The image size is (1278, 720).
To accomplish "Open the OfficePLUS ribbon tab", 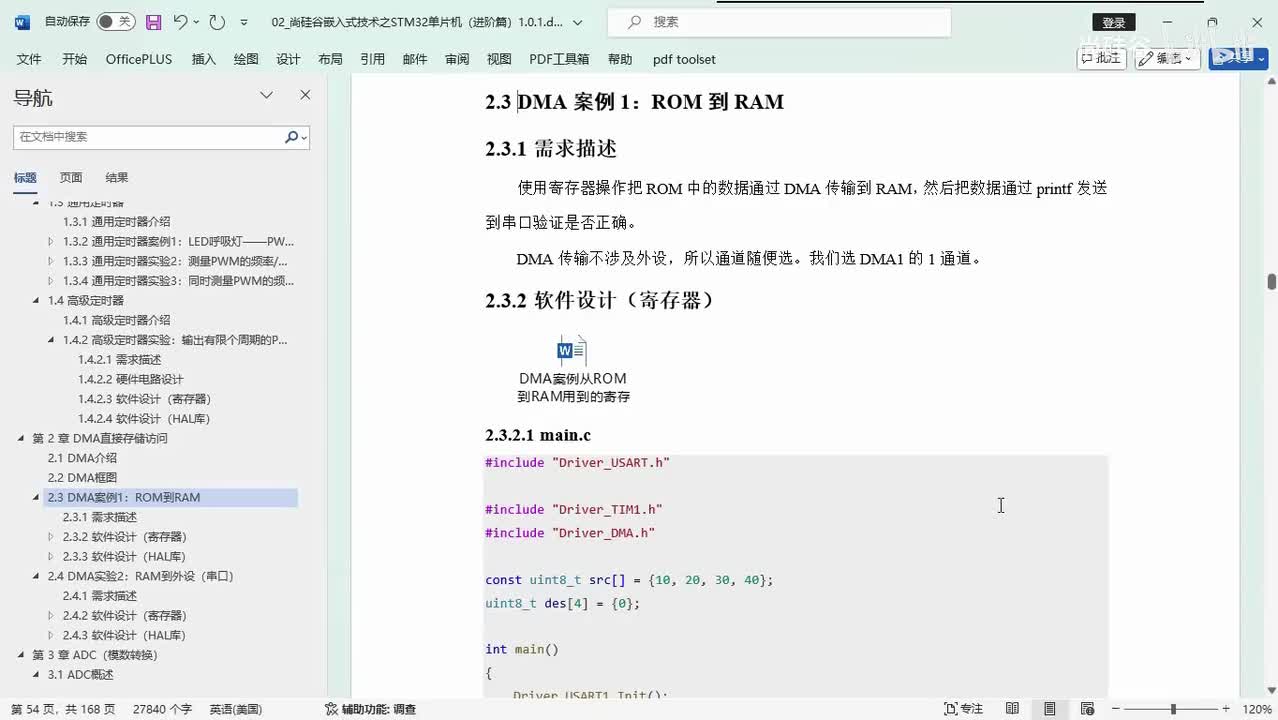I will [139, 59].
